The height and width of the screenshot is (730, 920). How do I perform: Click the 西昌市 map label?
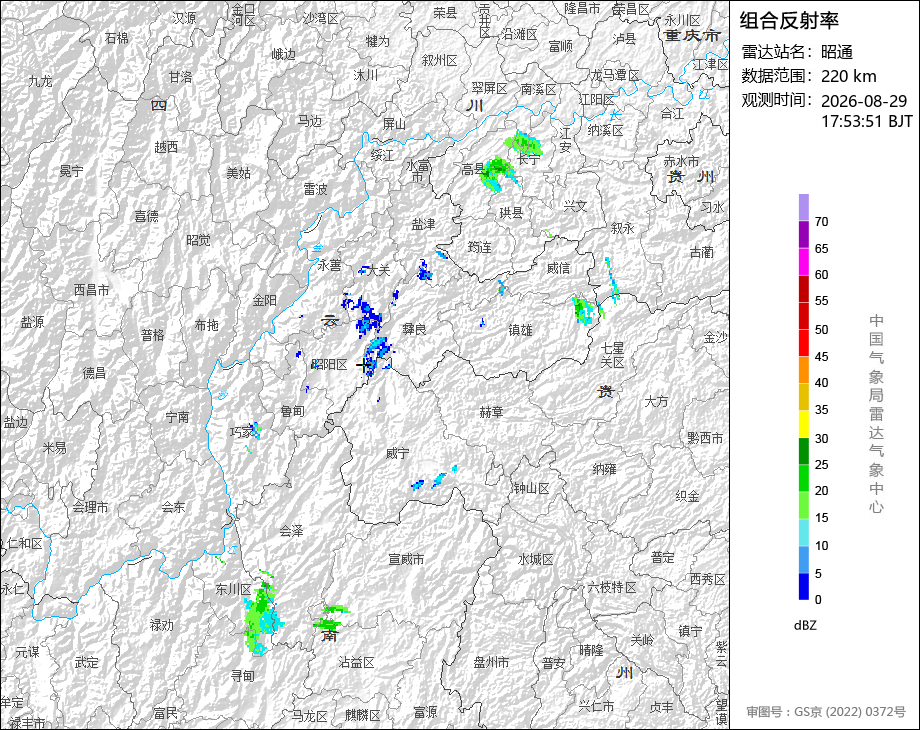point(92,290)
